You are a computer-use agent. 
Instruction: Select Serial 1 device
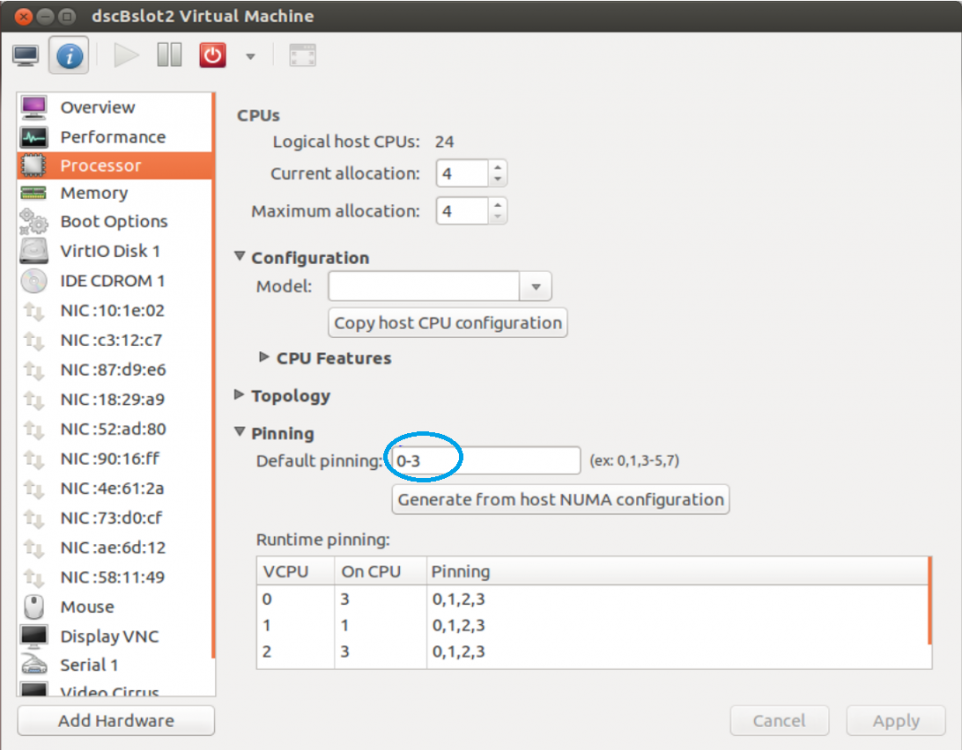coord(115,665)
